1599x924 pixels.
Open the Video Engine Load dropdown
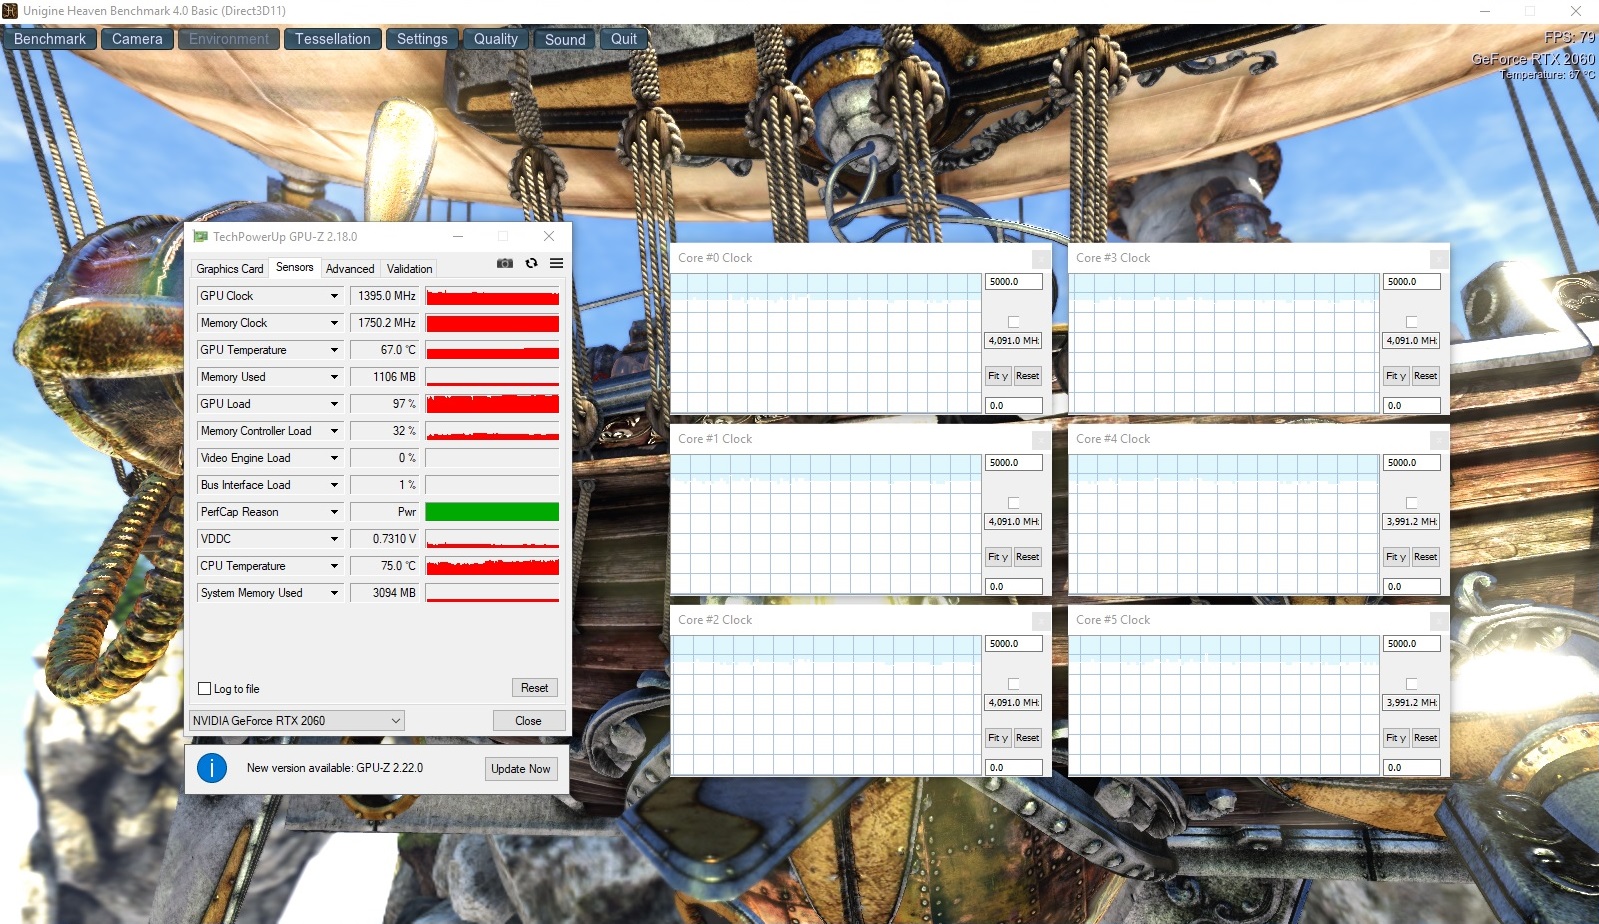(x=334, y=458)
